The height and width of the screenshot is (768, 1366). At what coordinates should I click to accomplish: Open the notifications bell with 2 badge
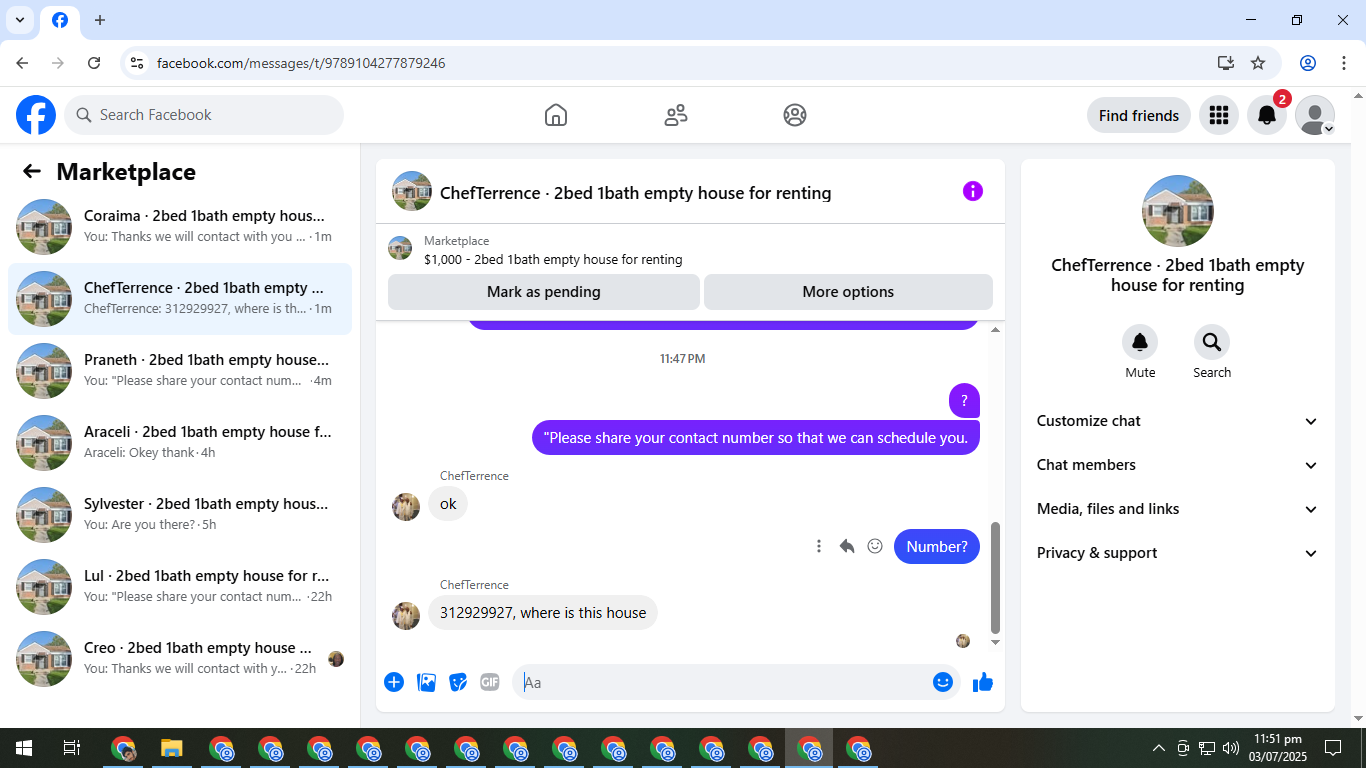coord(1267,115)
